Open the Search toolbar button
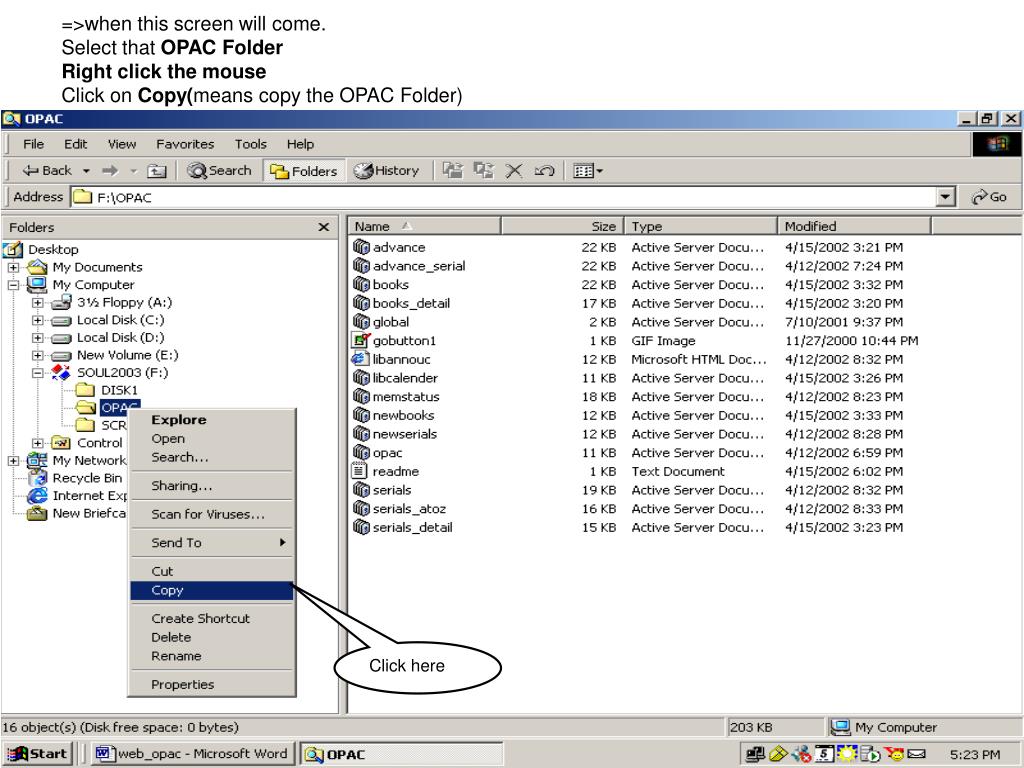Image resolution: width=1024 pixels, height=768 pixels. pyautogui.click(x=219, y=170)
